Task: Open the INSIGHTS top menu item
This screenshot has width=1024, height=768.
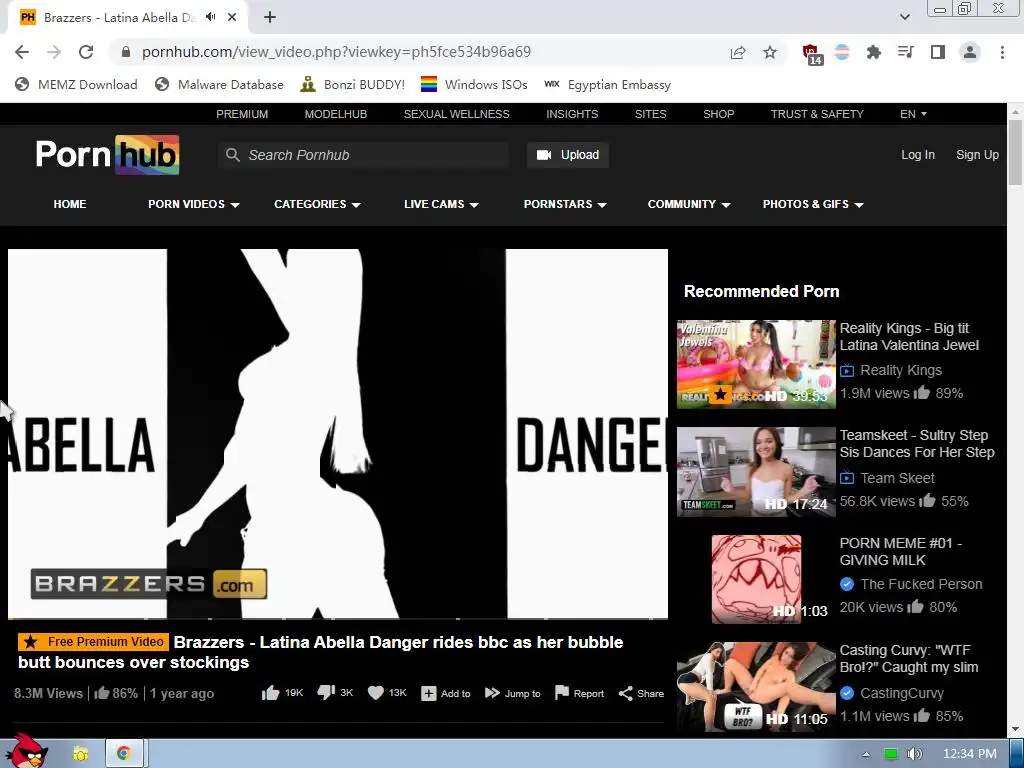Action: (x=572, y=114)
